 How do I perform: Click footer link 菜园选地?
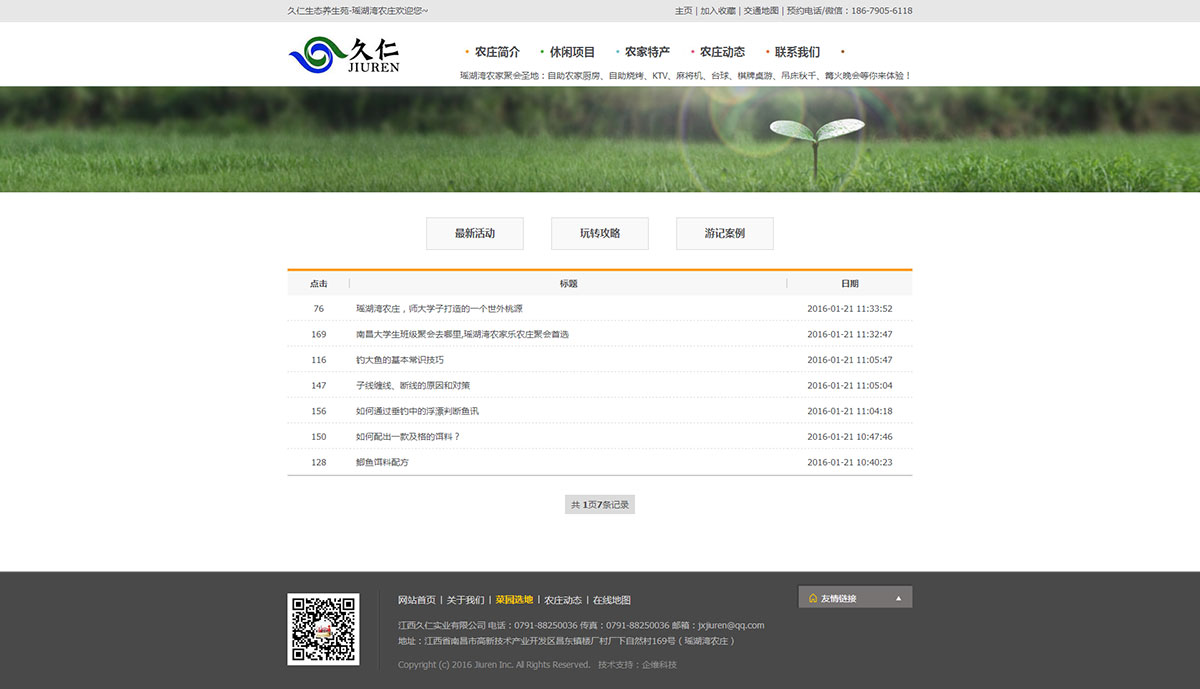click(x=514, y=600)
